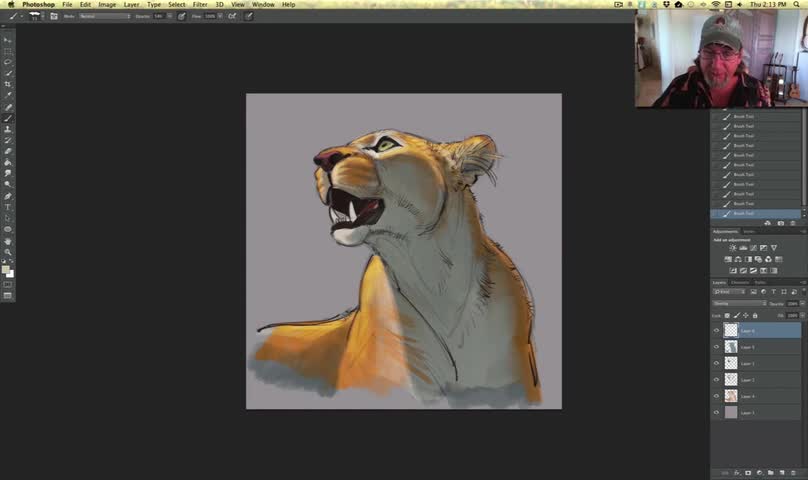
Task: Select the Horizontal Type tool
Action: pyautogui.click(x=8, y=207)
